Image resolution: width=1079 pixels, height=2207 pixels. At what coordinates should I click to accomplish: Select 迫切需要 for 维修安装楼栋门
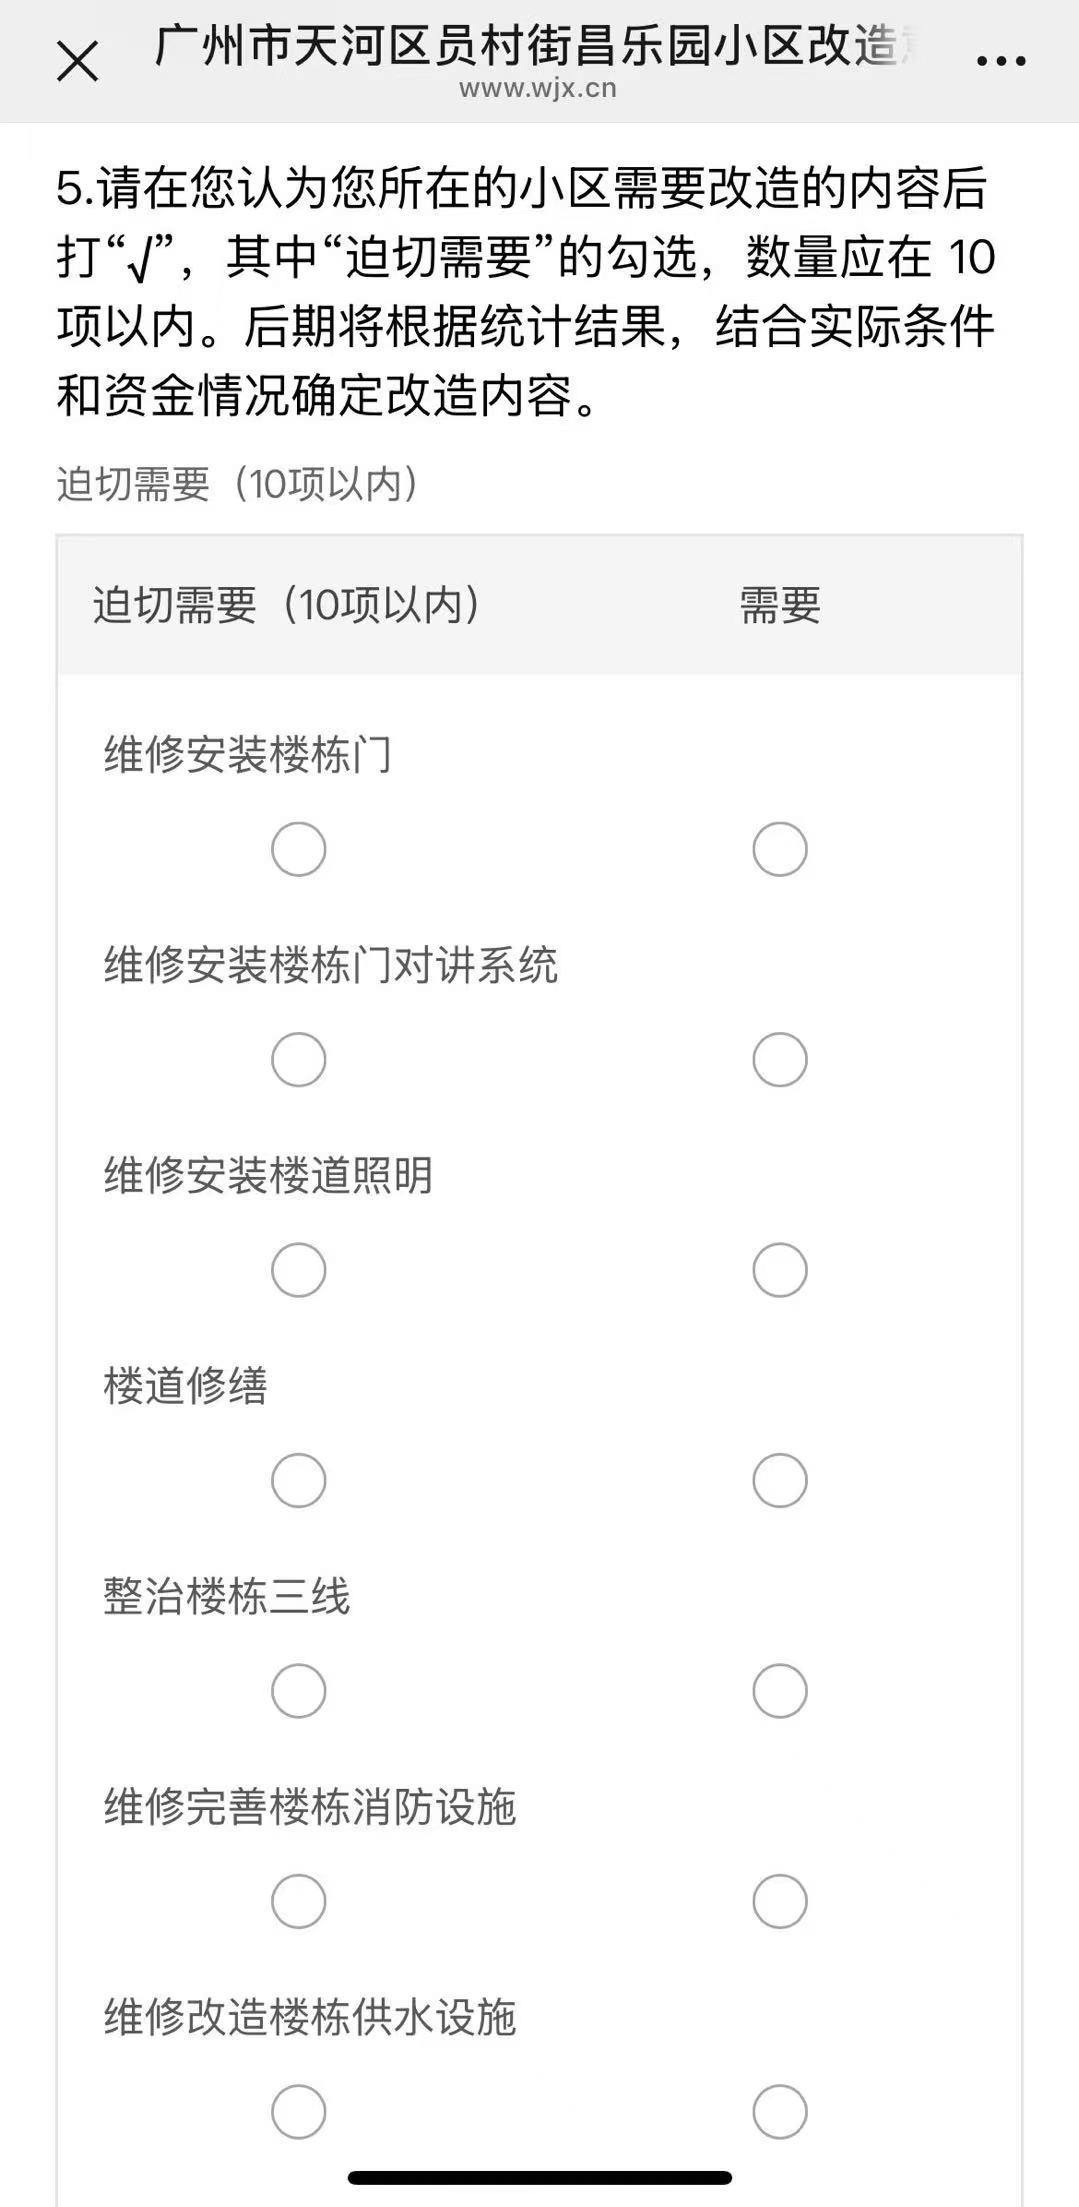[299, 850]
